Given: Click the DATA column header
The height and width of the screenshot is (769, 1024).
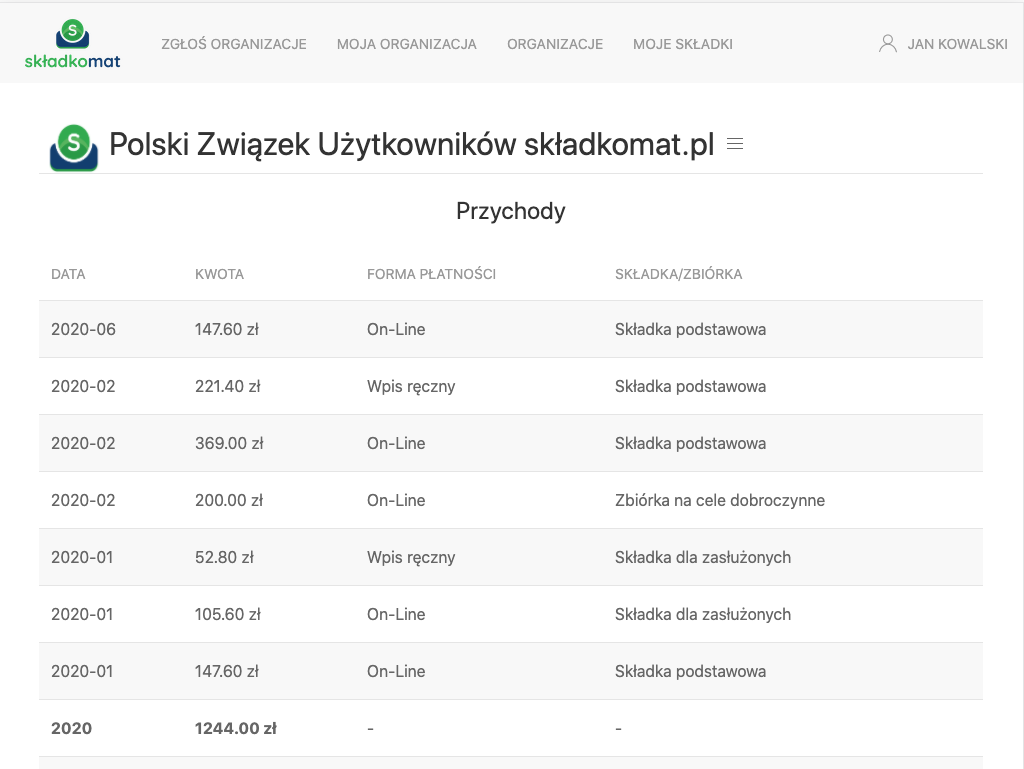Looking at the screenshot, I should coord(68,274).
